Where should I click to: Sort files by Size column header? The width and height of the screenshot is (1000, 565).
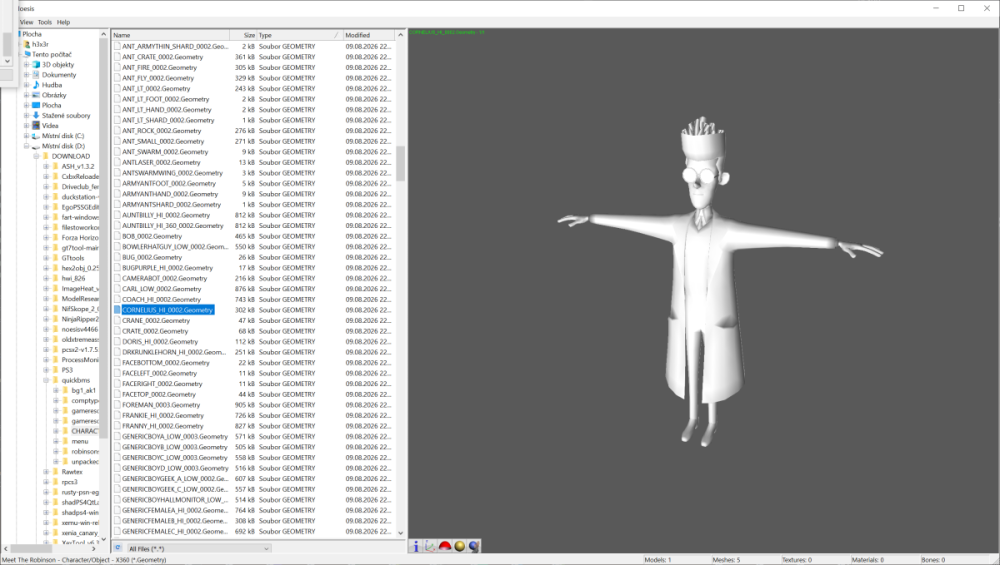pos(244,35)
